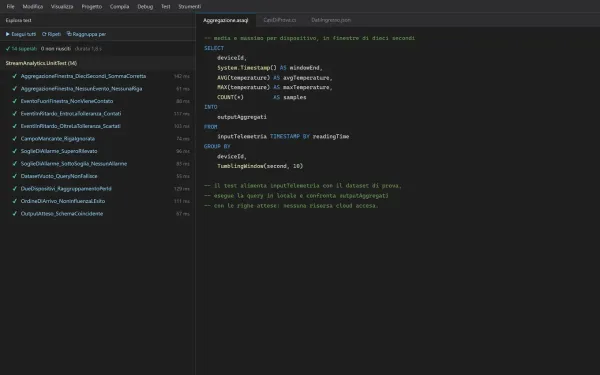Screen dimensions: 600x375
Task: Click 'TumblingWindow(second, 10)' in the editor
Action: point(260,166)
